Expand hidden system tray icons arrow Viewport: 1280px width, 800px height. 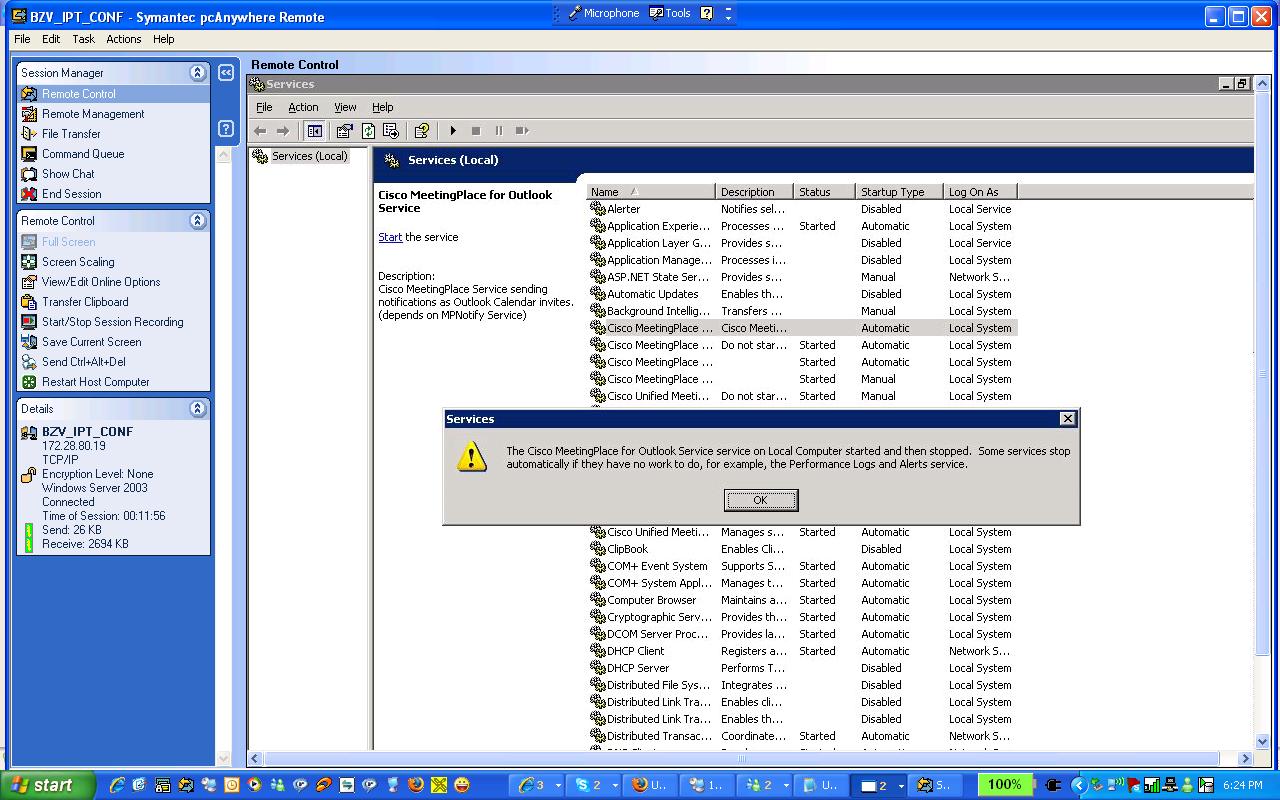click(1078, 785)
